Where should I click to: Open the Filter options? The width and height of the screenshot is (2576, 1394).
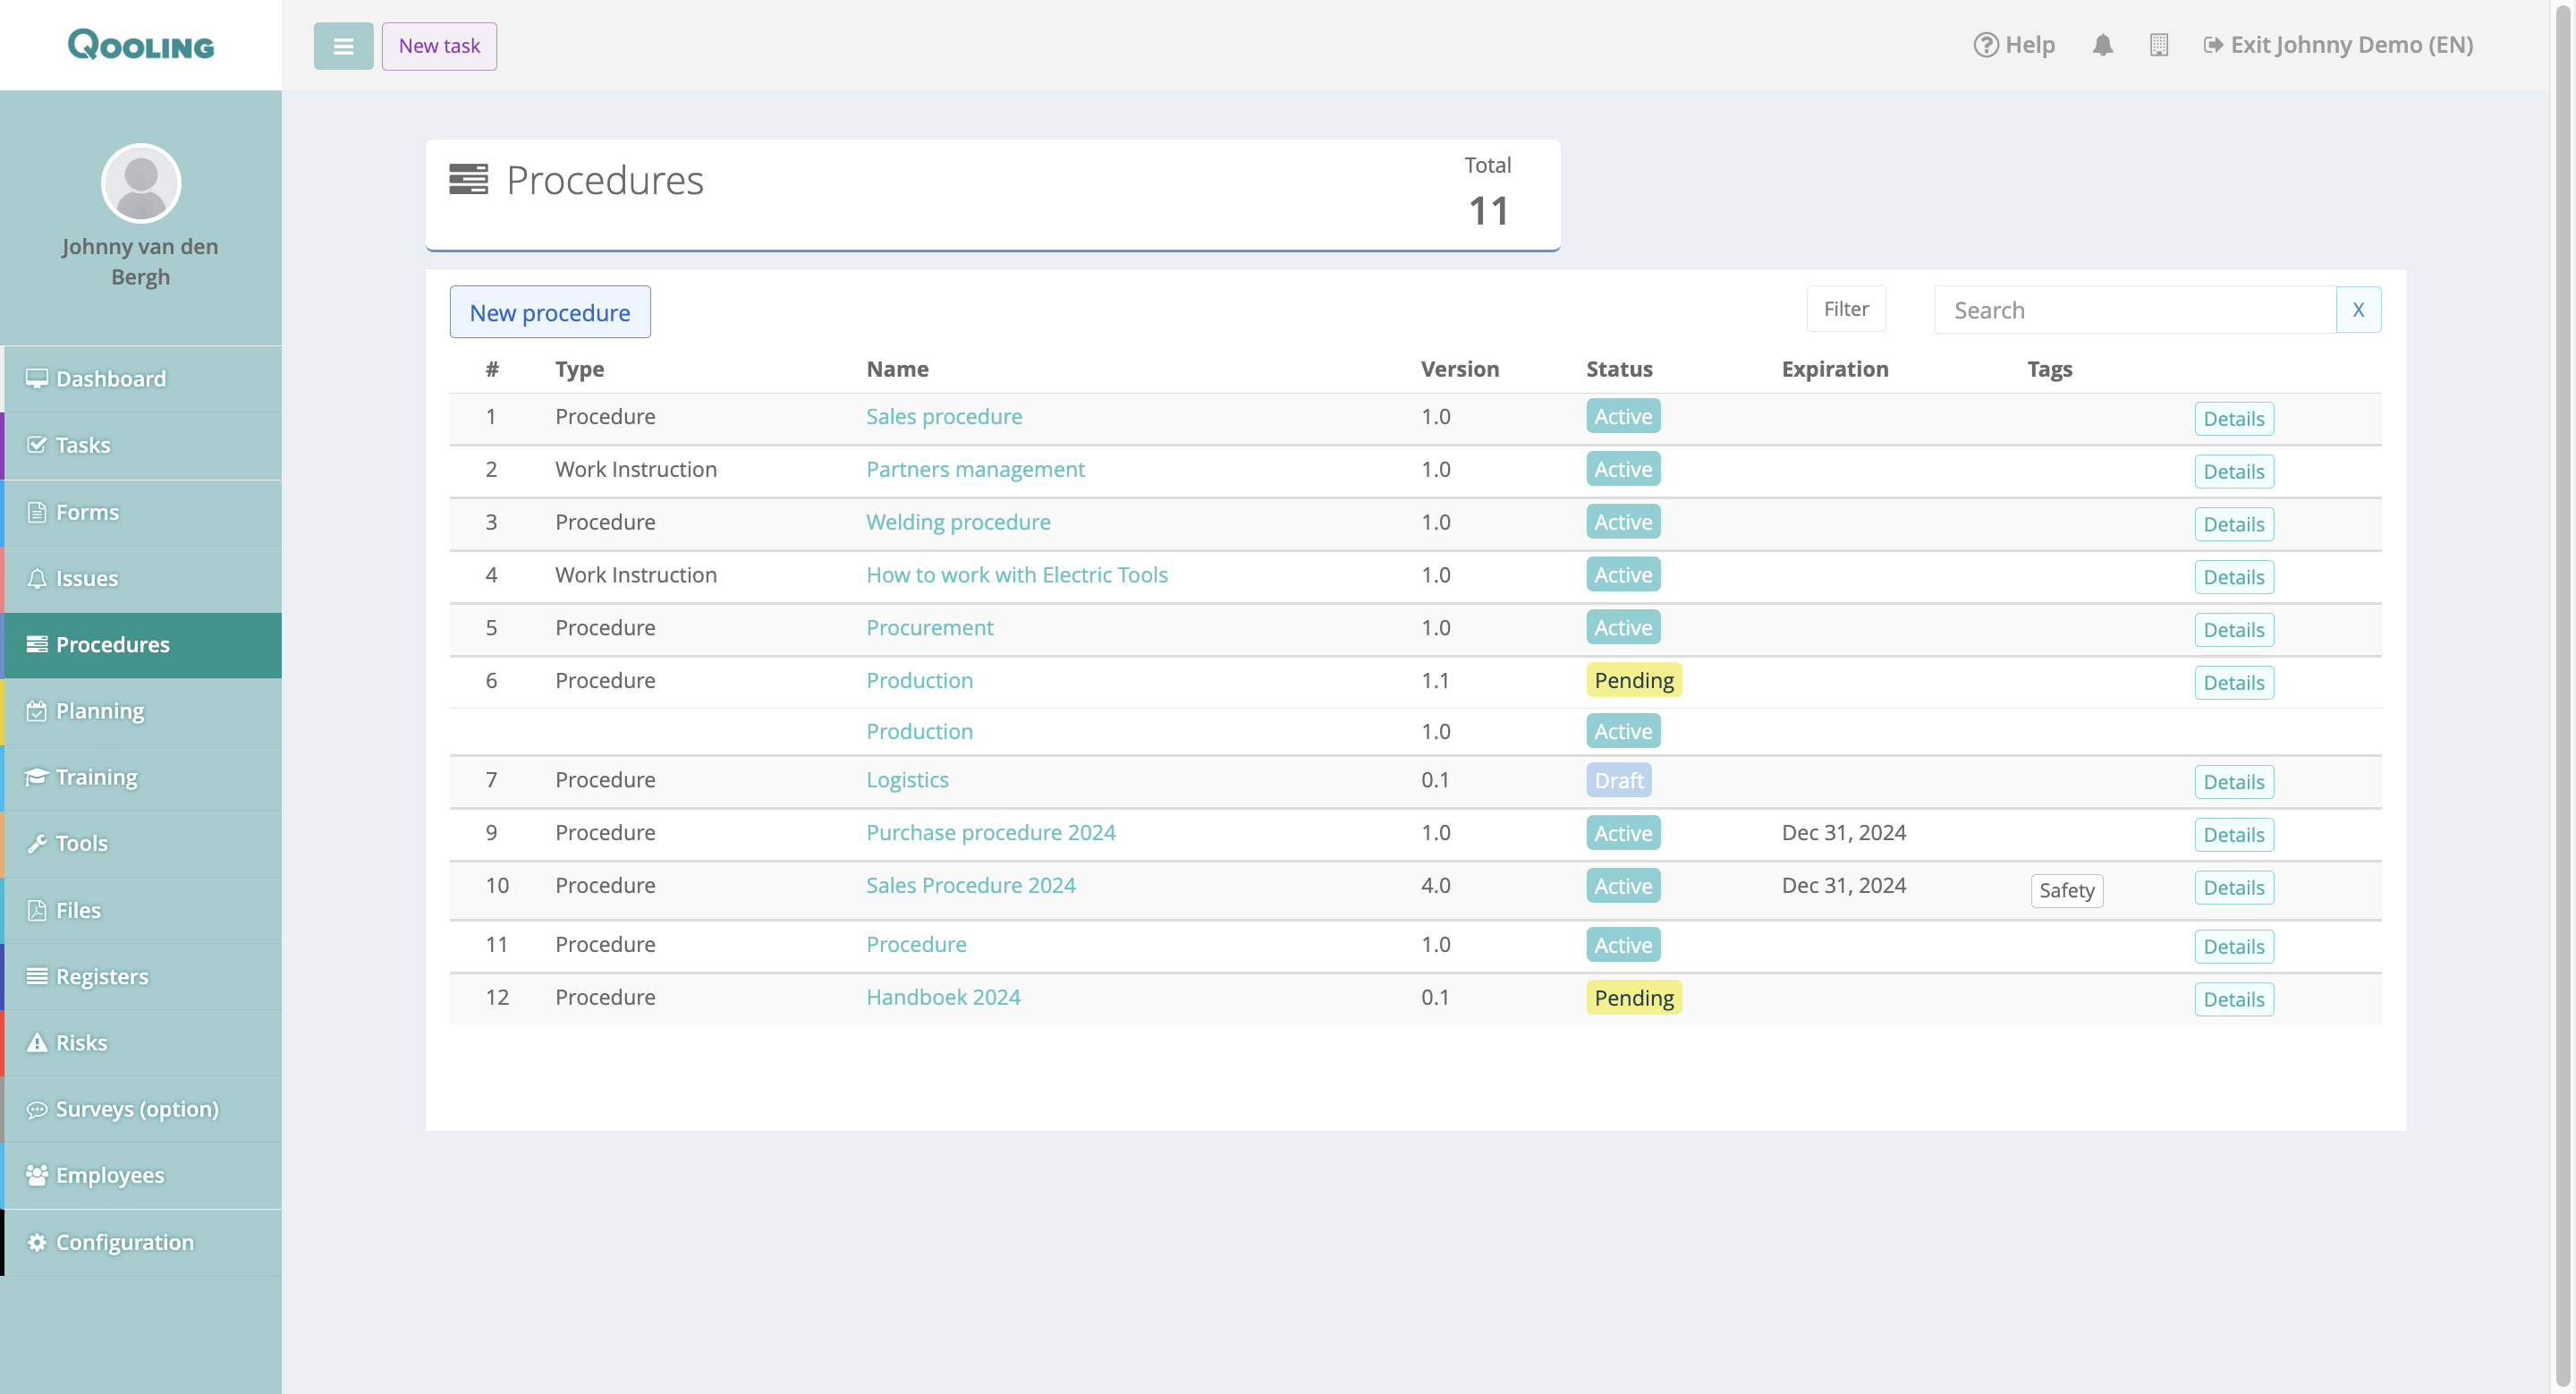[1845, 309]
